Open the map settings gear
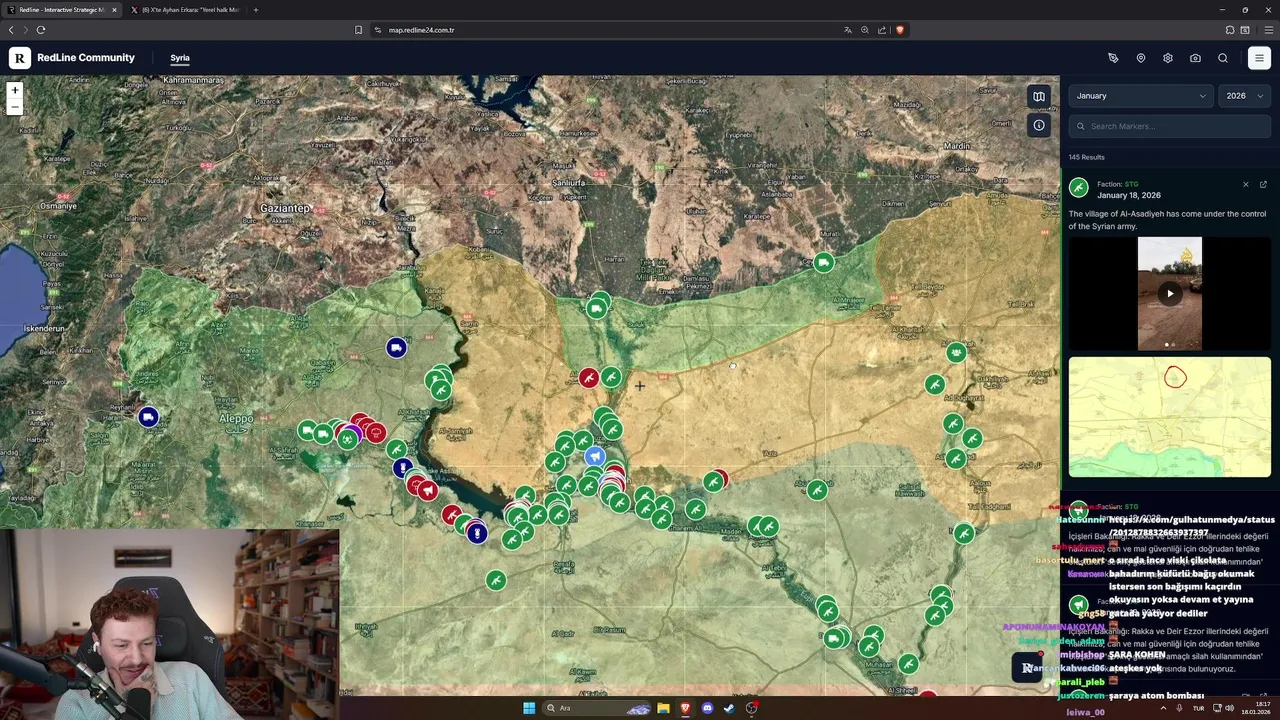This screenshot has width=1280, height=720. [x=1168, y=58]
